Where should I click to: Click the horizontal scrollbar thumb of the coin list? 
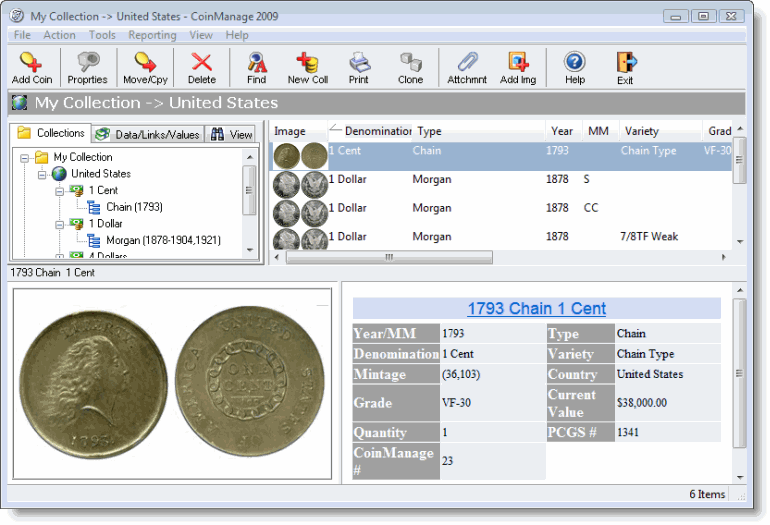coord(389,257)
